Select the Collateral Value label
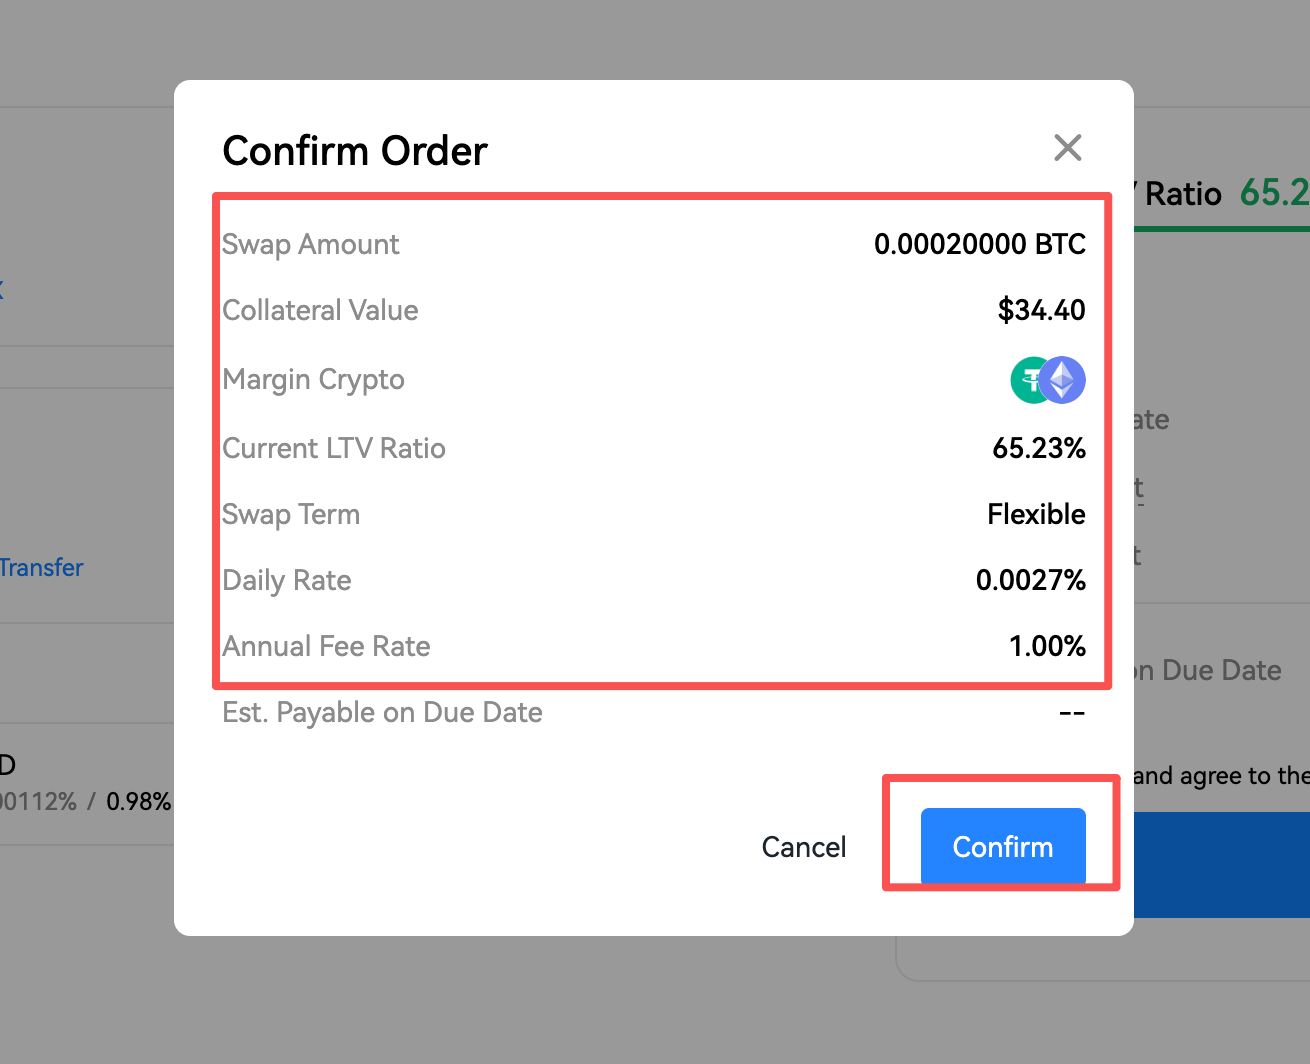The image size is (1310, 1064). click(x=320, y=310)
